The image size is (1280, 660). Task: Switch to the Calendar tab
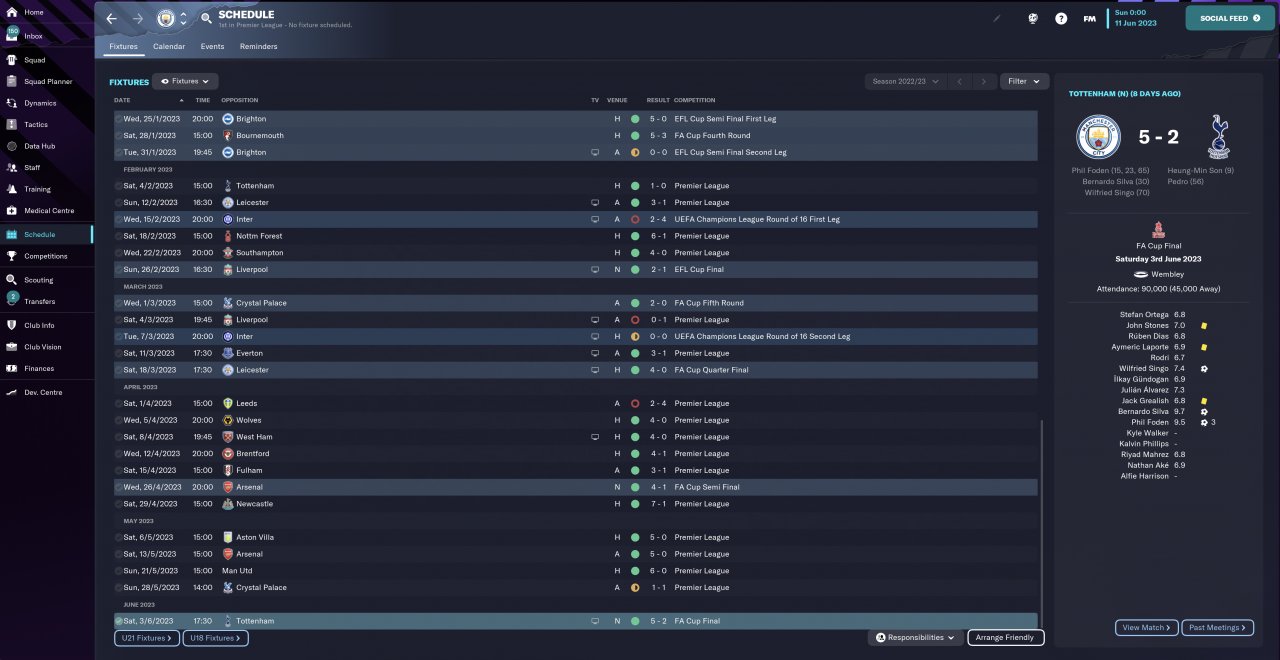pos(169,47)
